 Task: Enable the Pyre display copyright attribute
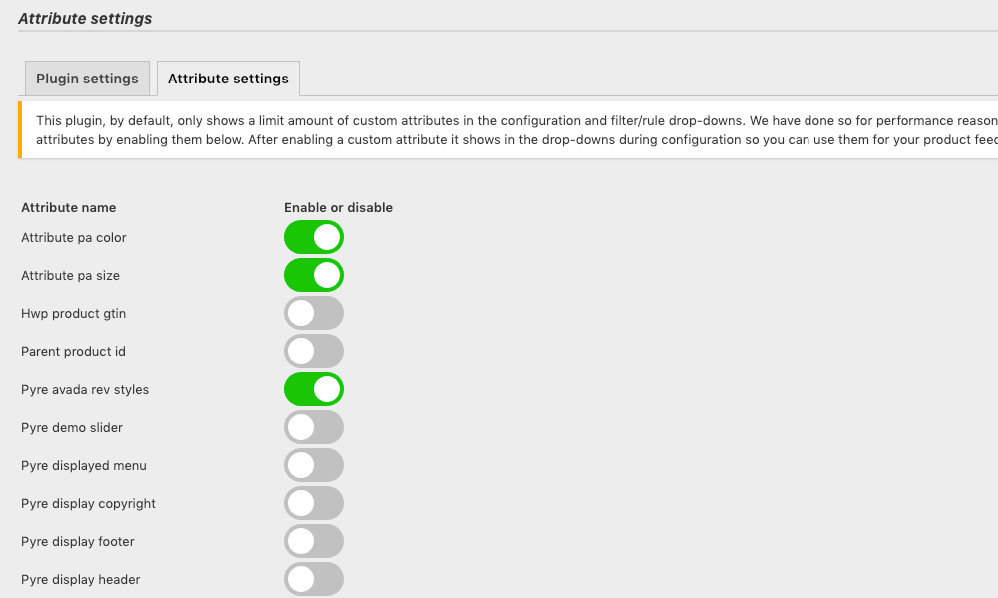[x=314, y=503]
